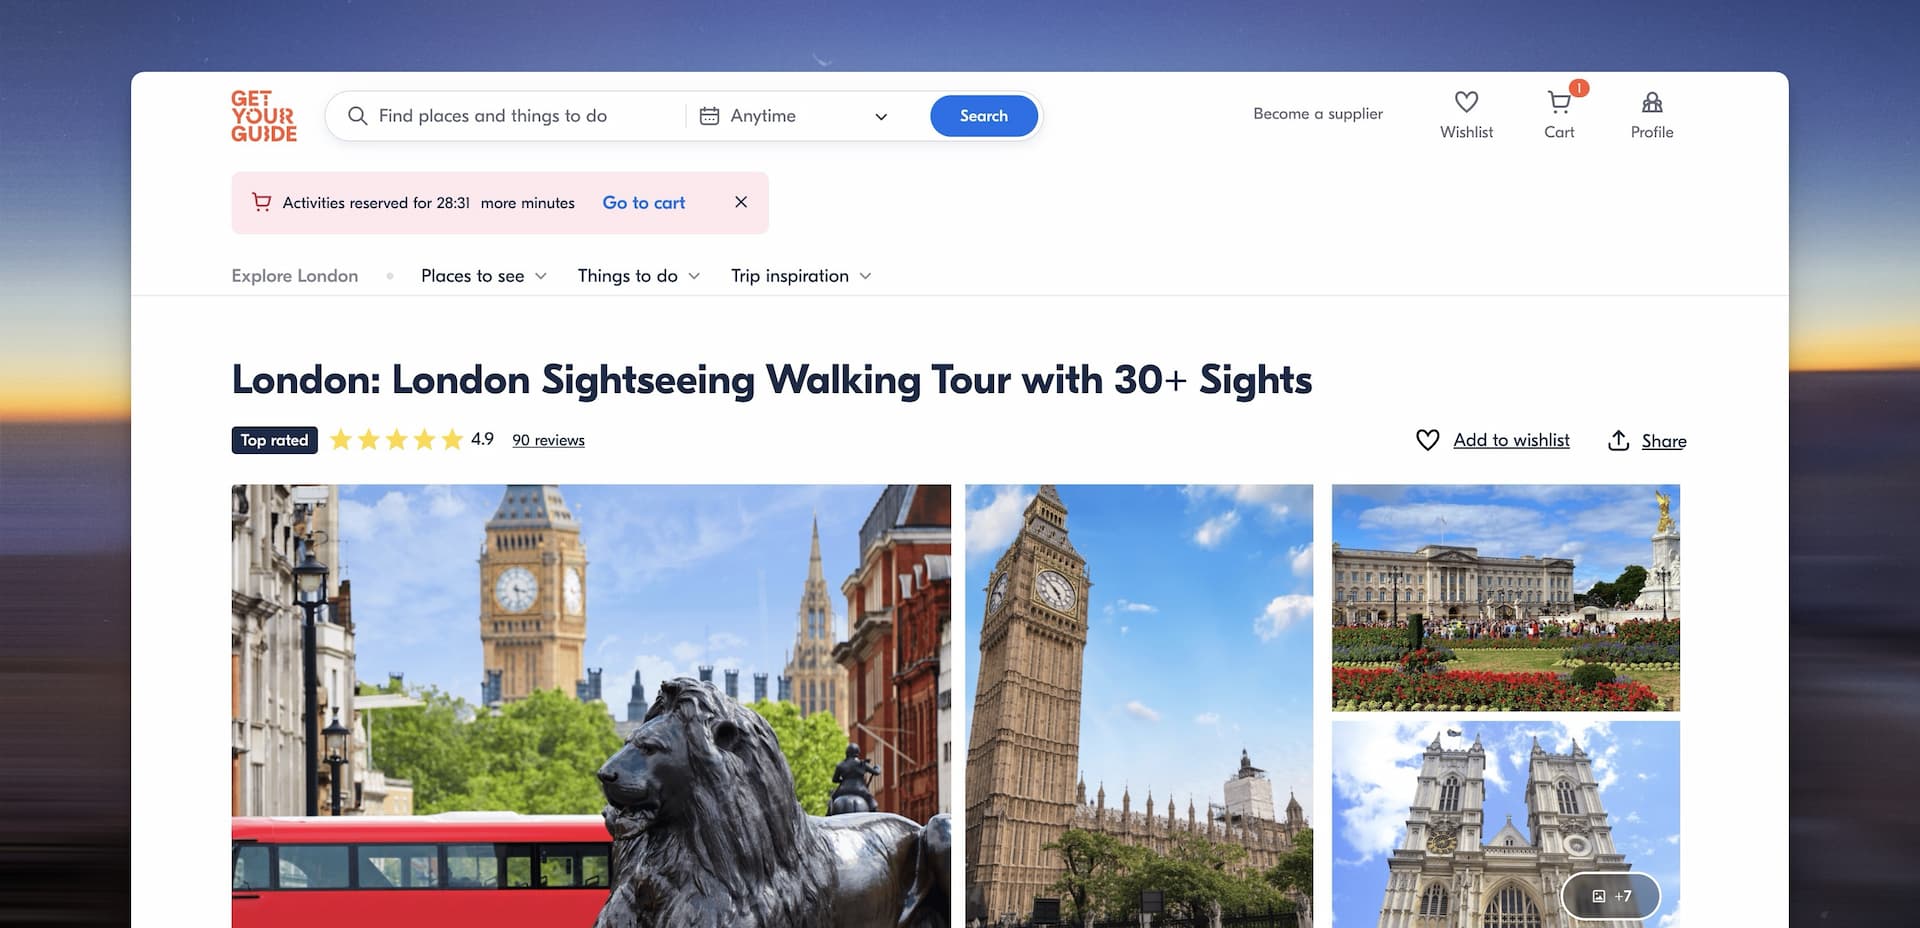This screenshot has width=1920, height=928.
Task: Open the 90 reviews link
Action: tap(548, 440)
